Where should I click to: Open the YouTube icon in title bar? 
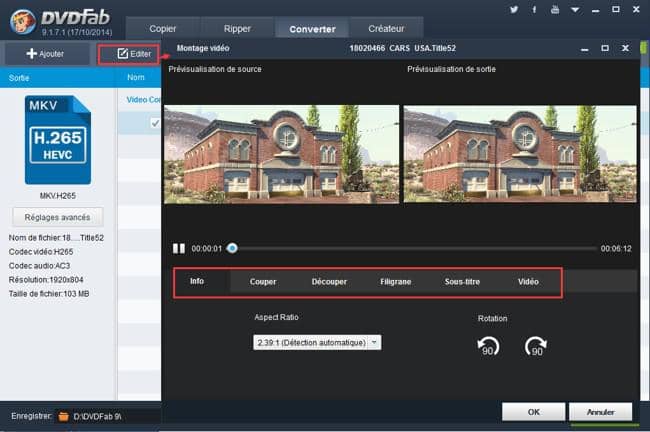[x=555, y=9]
